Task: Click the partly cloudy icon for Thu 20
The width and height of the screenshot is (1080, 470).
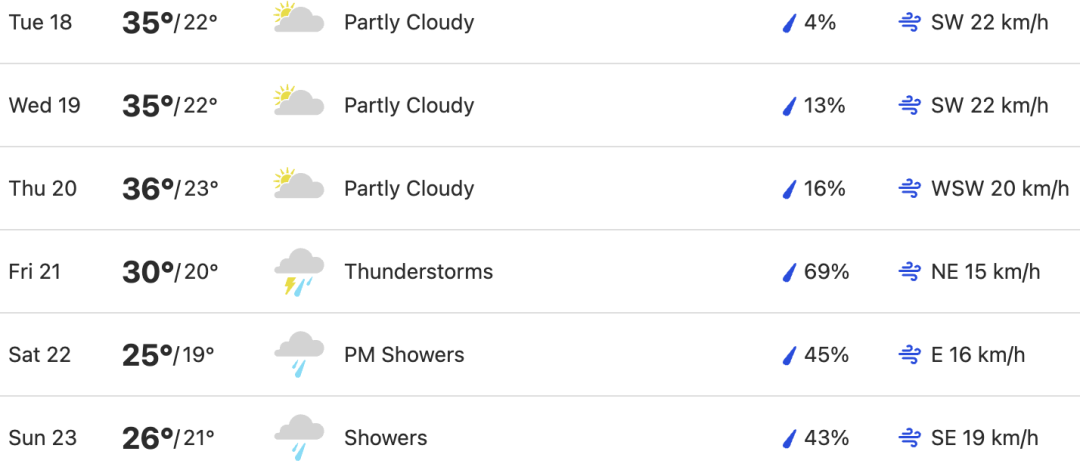Action: [299, 183]
